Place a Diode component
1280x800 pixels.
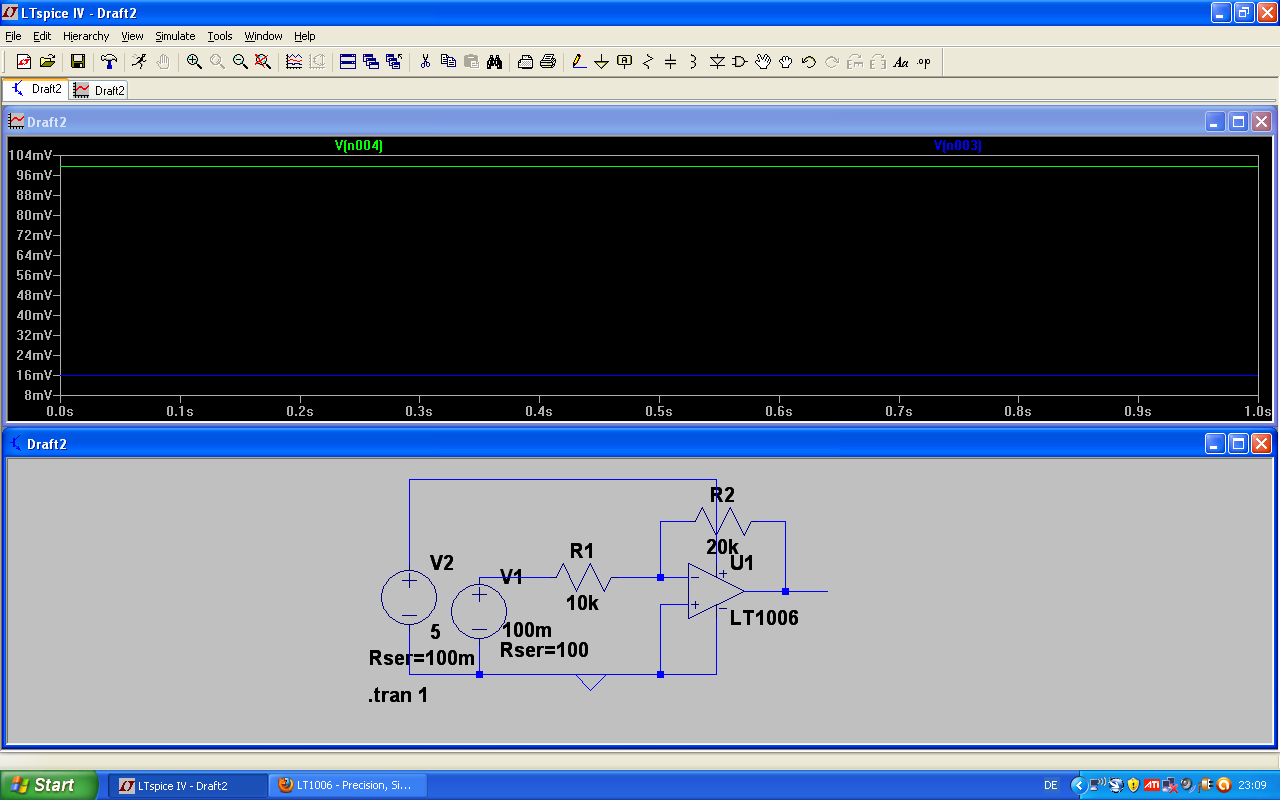[x=717, y=62]
